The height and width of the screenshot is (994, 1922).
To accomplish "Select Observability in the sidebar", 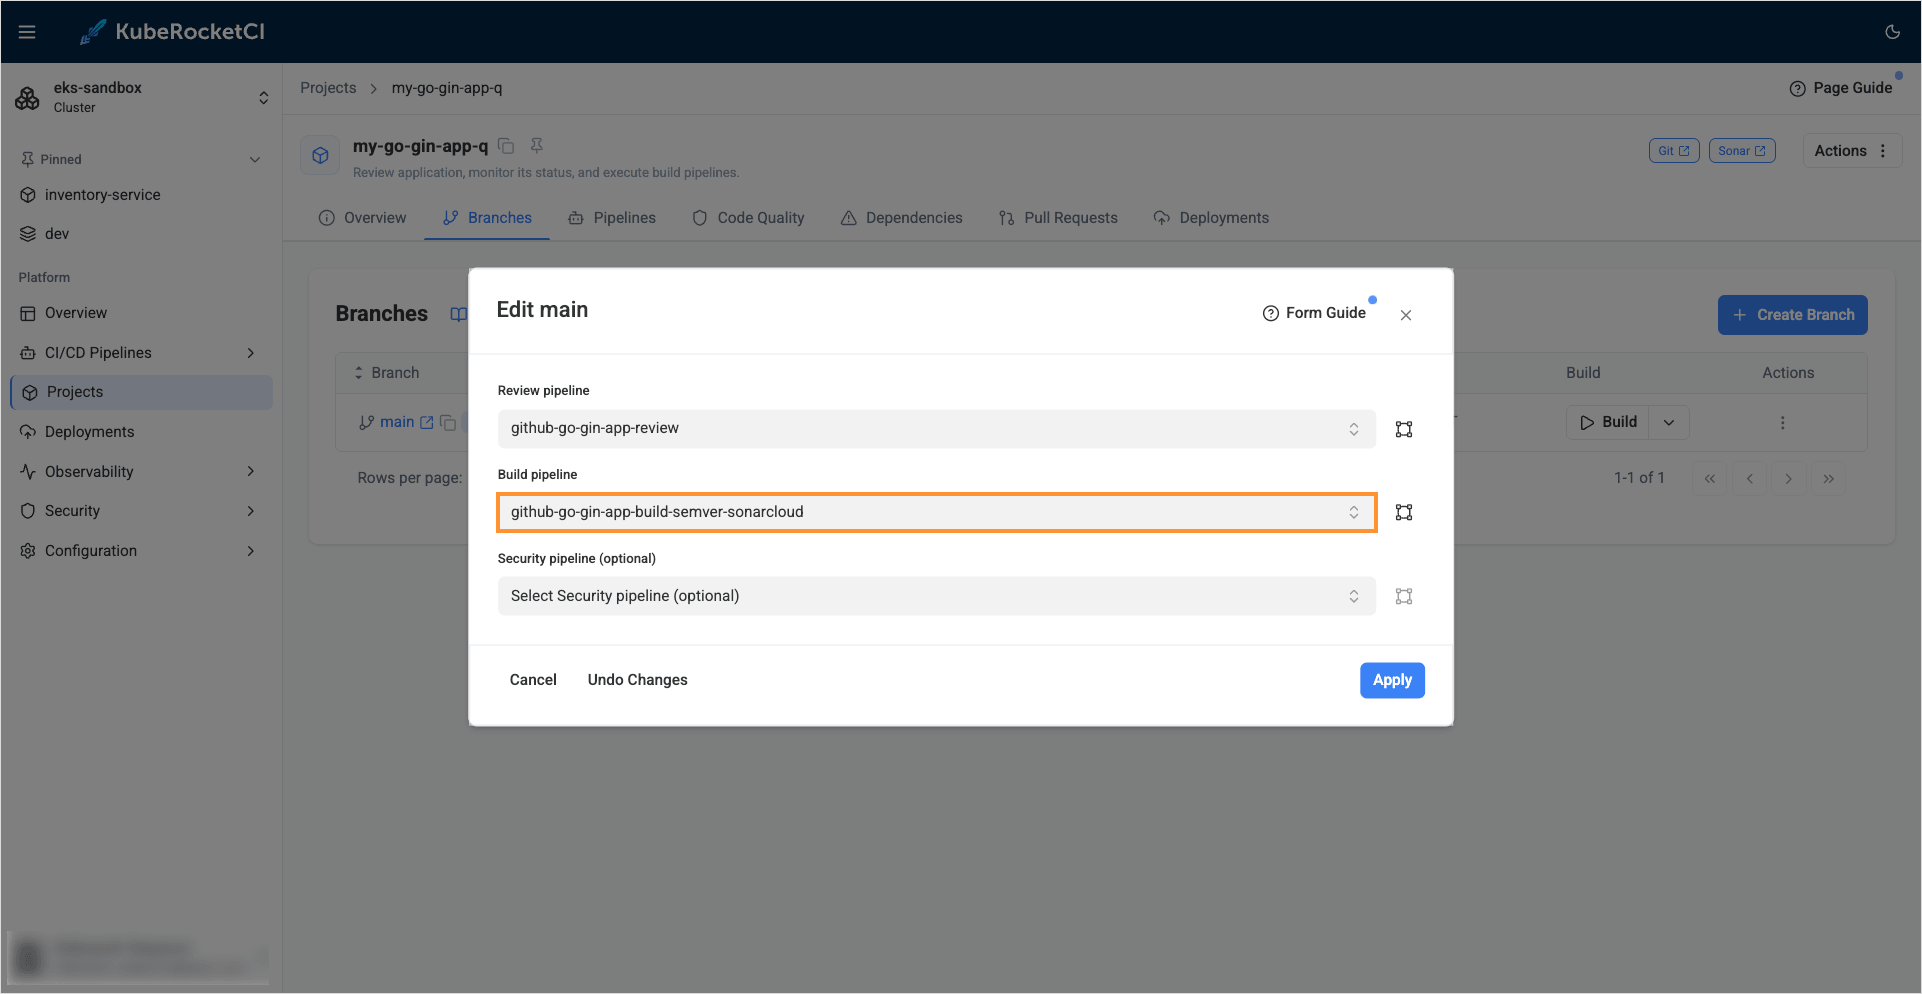I will click(x=89, y=471).
